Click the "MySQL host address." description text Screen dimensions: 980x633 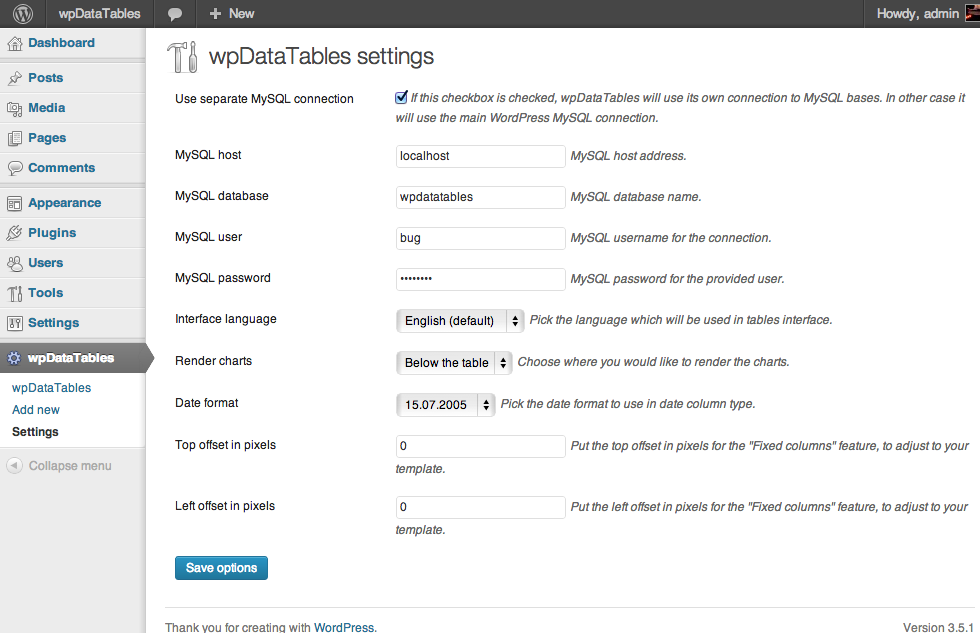628,156
